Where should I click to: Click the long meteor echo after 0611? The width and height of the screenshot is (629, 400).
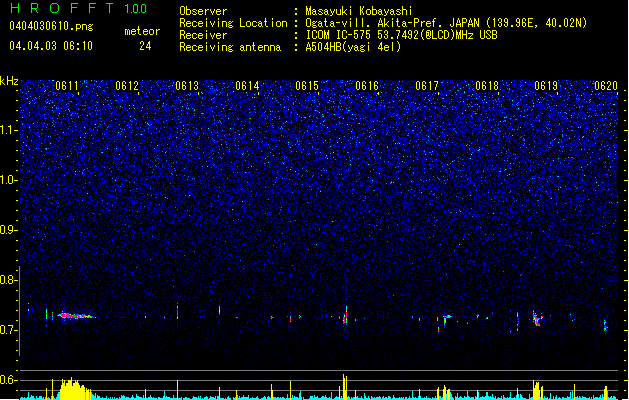76,316
